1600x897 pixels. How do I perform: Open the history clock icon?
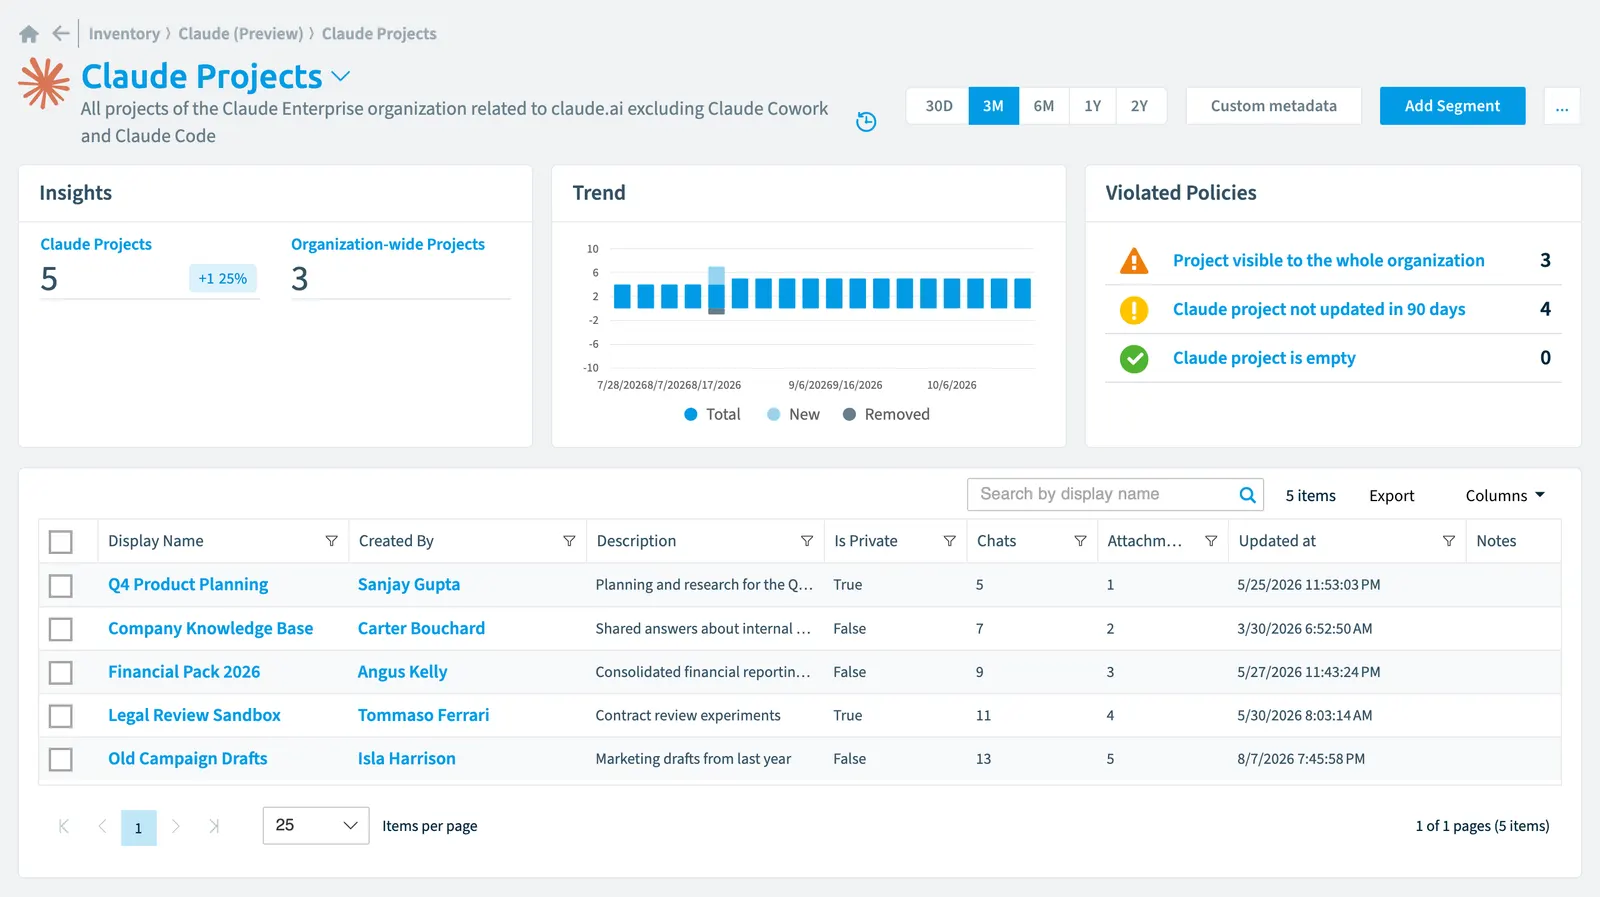click(x=866, y=122)
